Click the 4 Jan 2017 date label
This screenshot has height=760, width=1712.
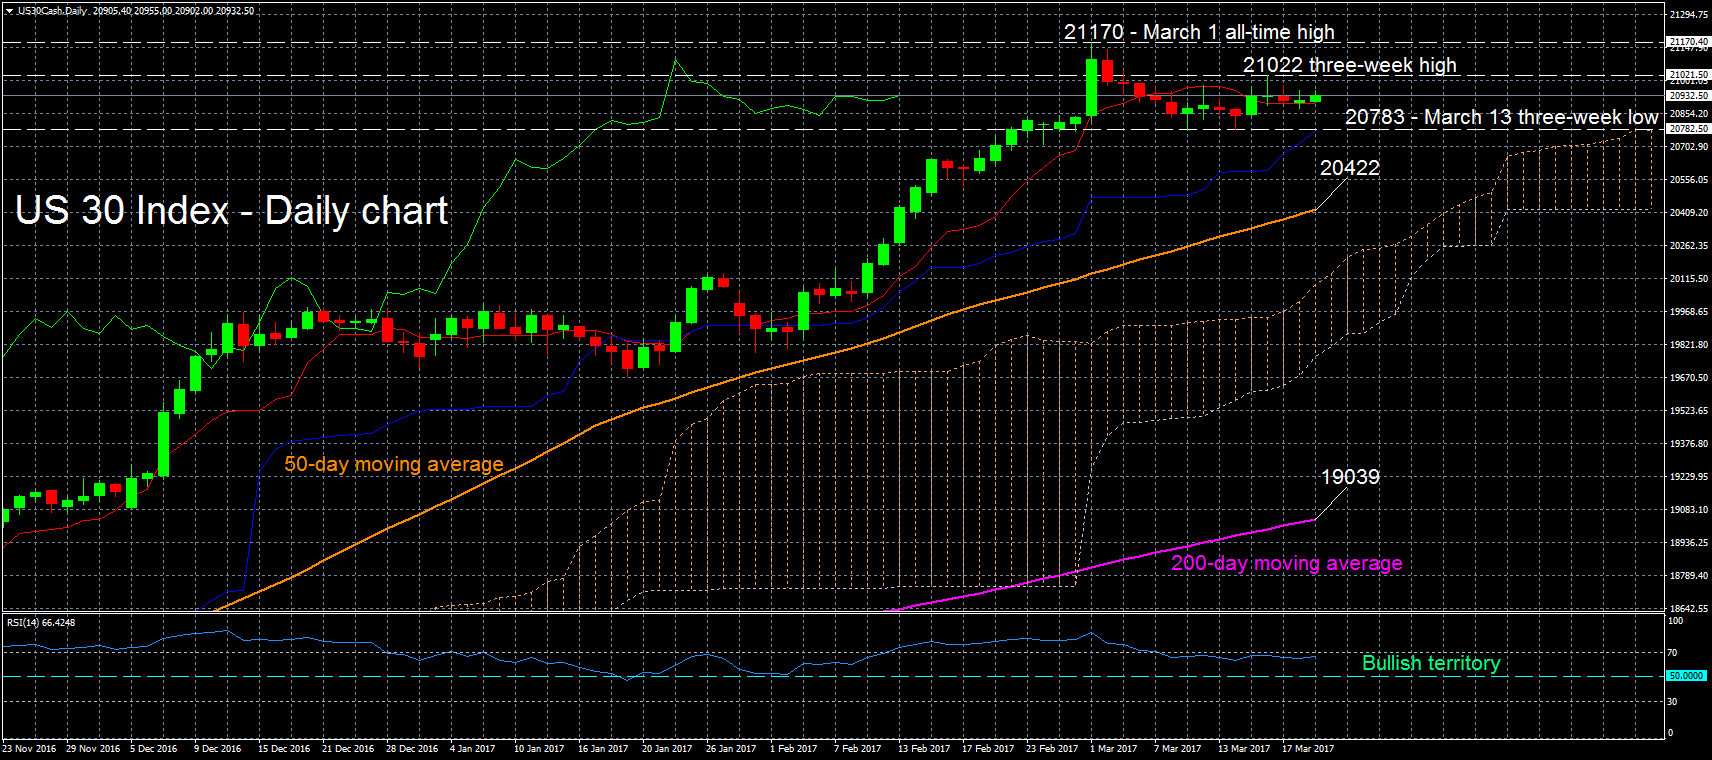(x=473, y=749)
